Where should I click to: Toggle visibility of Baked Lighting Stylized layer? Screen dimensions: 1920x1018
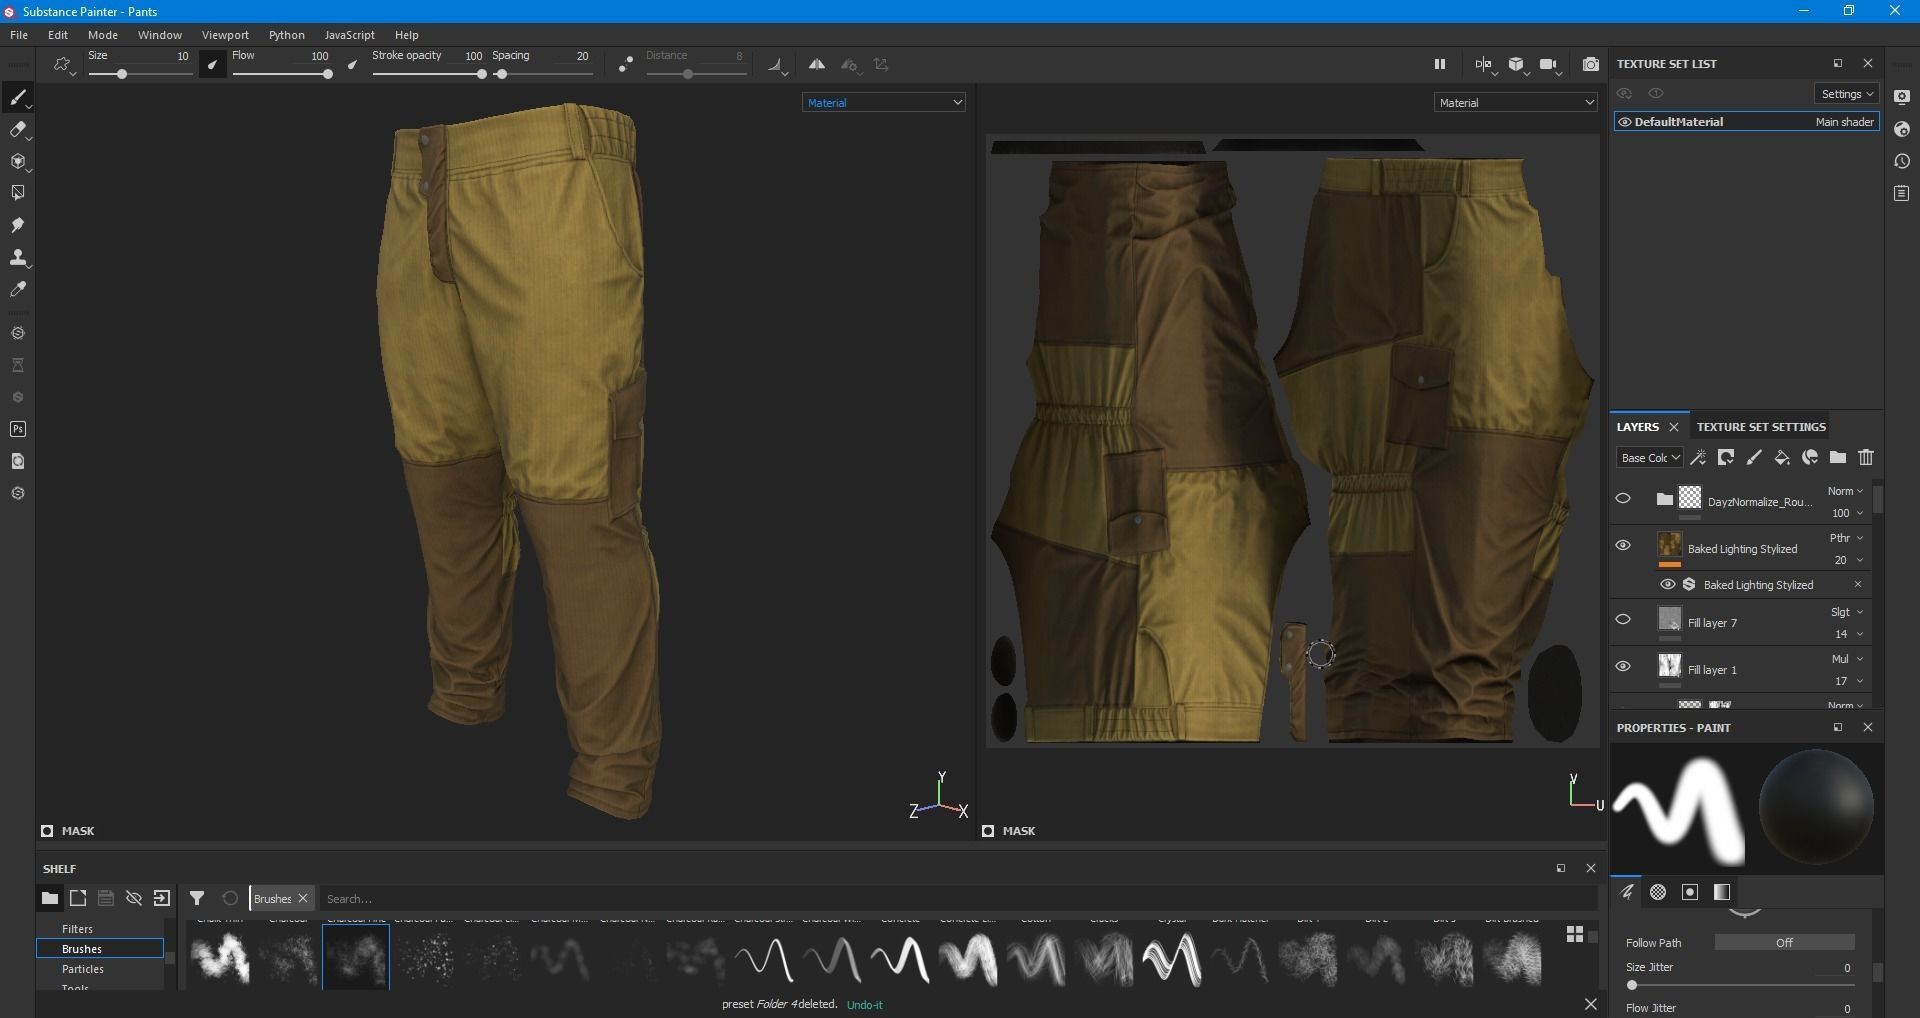click(x=1624, y=545)
